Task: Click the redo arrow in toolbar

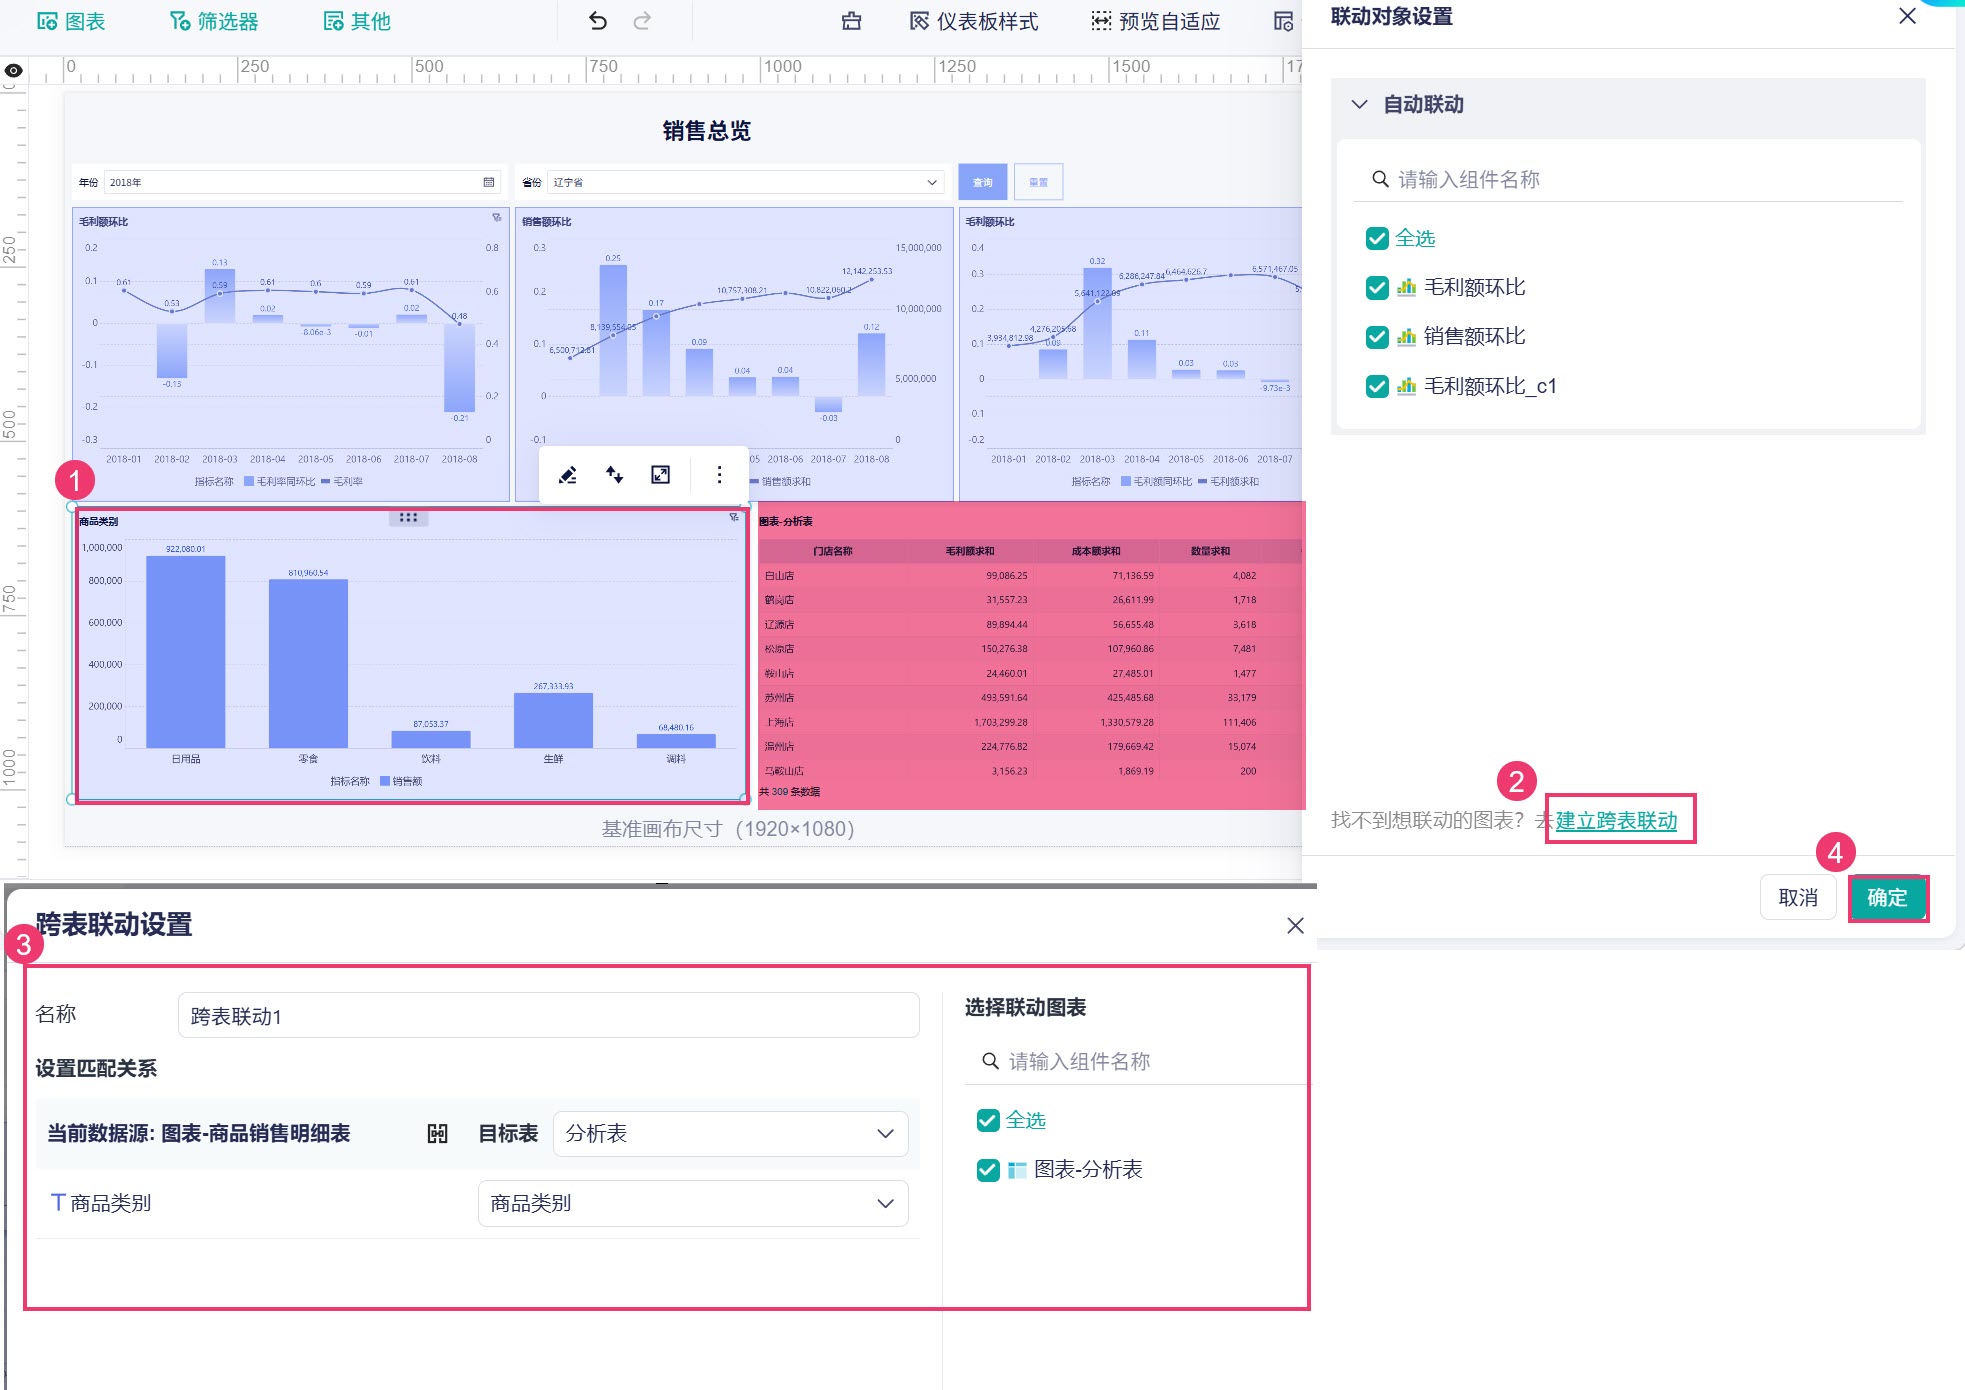Action: point(642,21)
